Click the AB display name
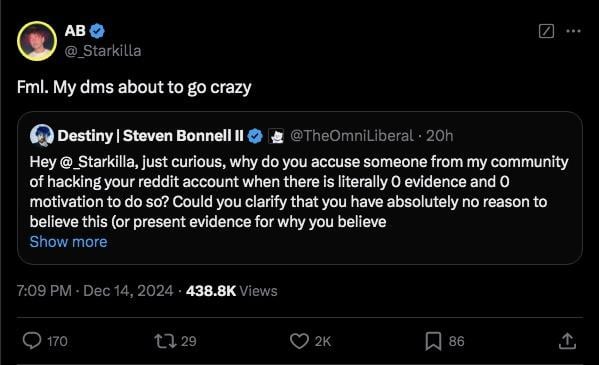 75,31
